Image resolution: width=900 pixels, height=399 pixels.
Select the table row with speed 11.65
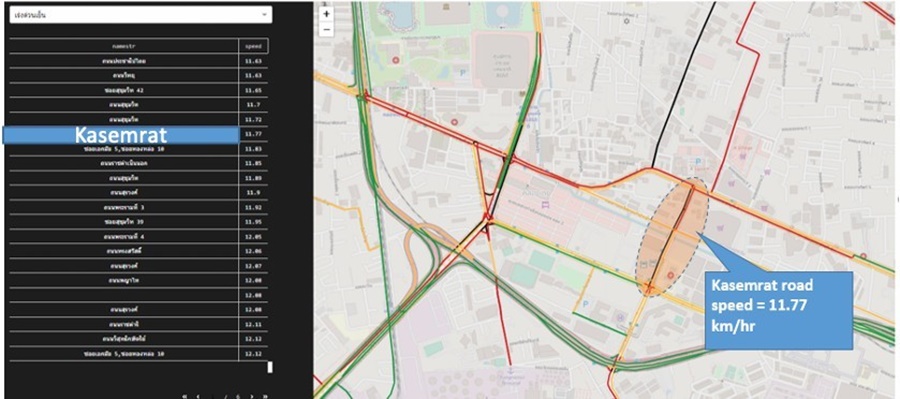tap(138, 90)
